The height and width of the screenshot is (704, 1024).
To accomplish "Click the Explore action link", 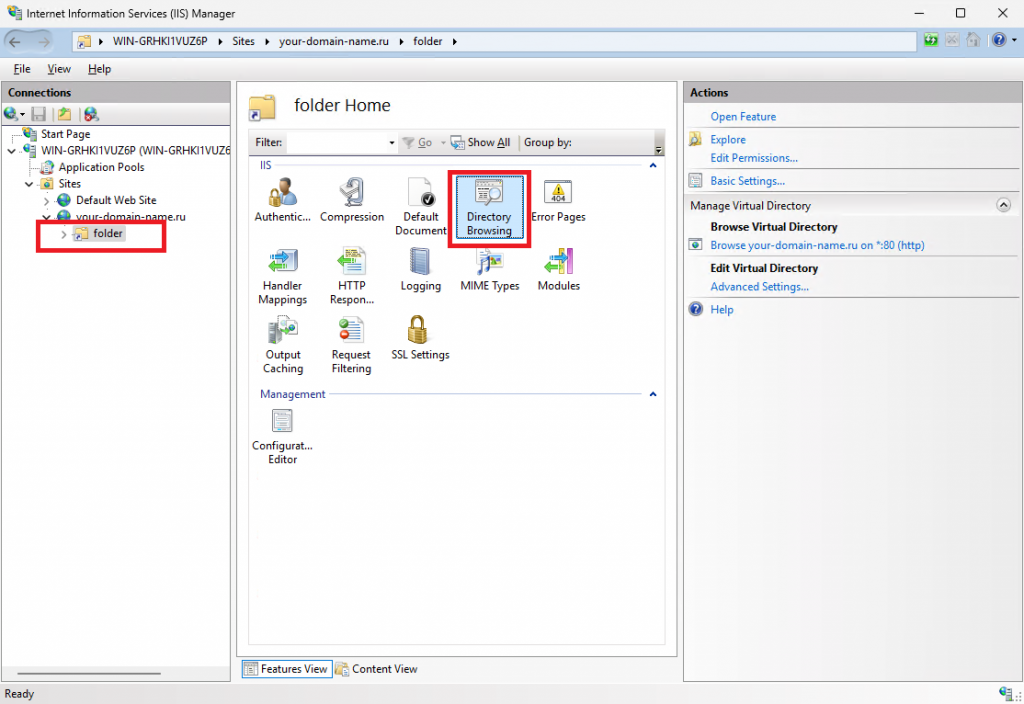I will (728, 140).
